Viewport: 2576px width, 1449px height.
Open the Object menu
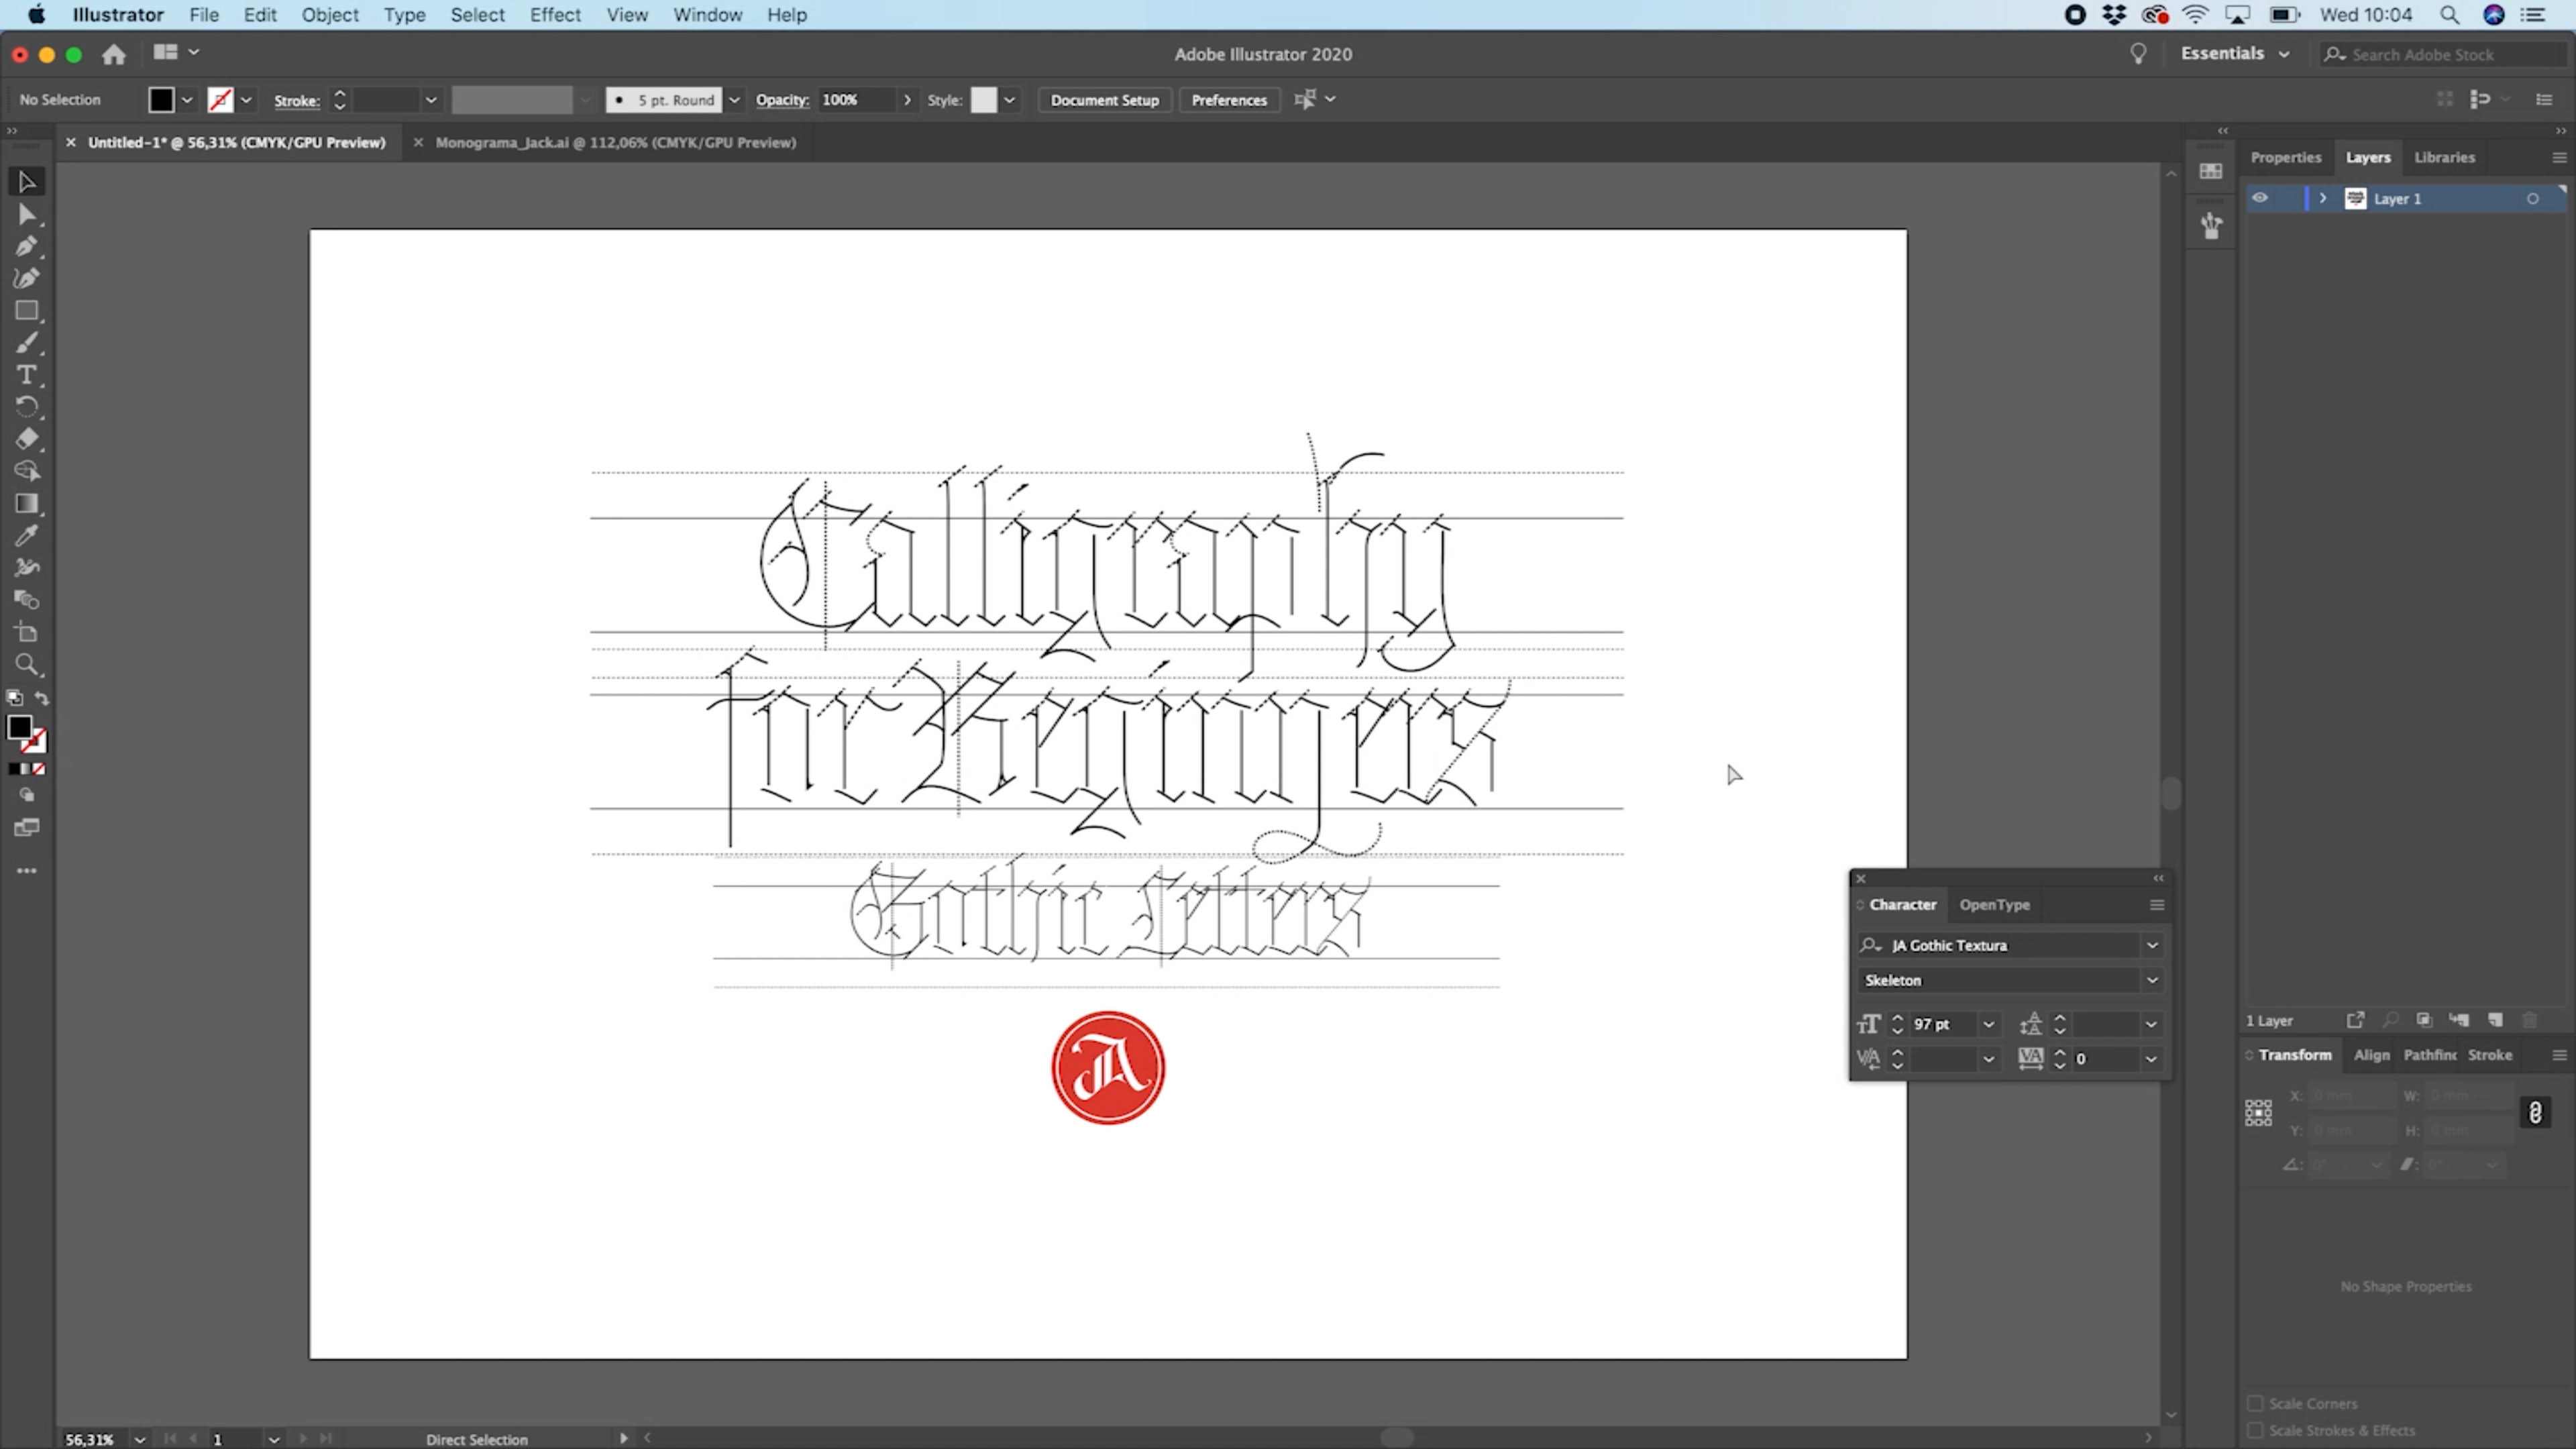[330, 15]
